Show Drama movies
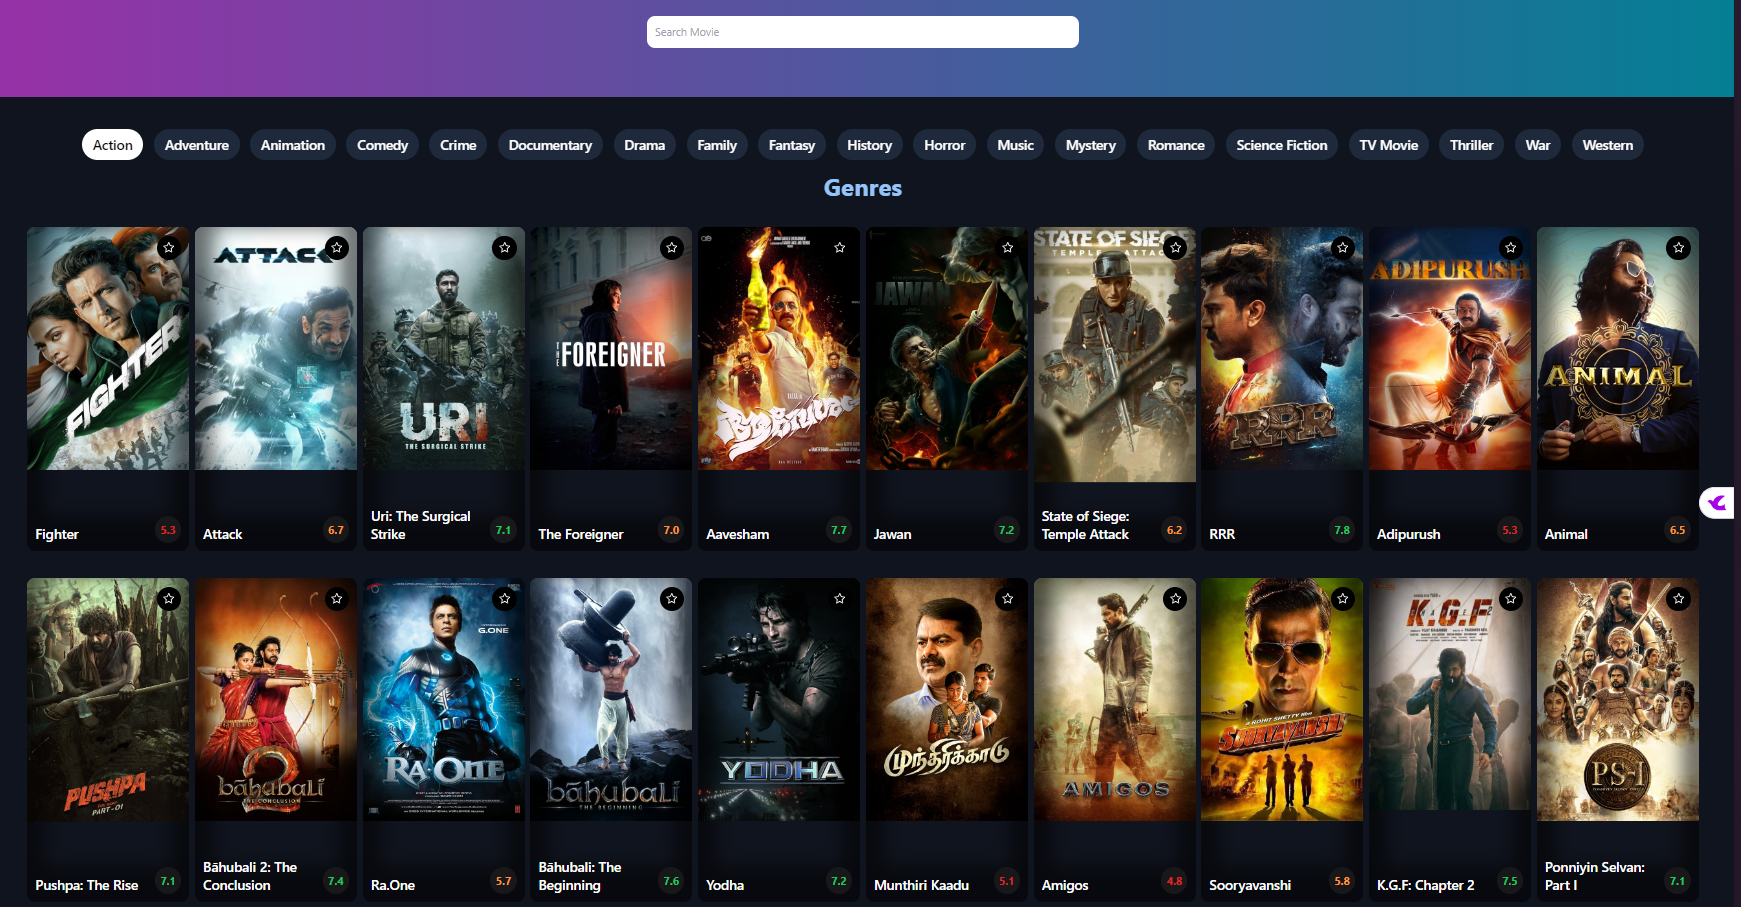This screenshot has height=907, width=1741. point(645,145)
